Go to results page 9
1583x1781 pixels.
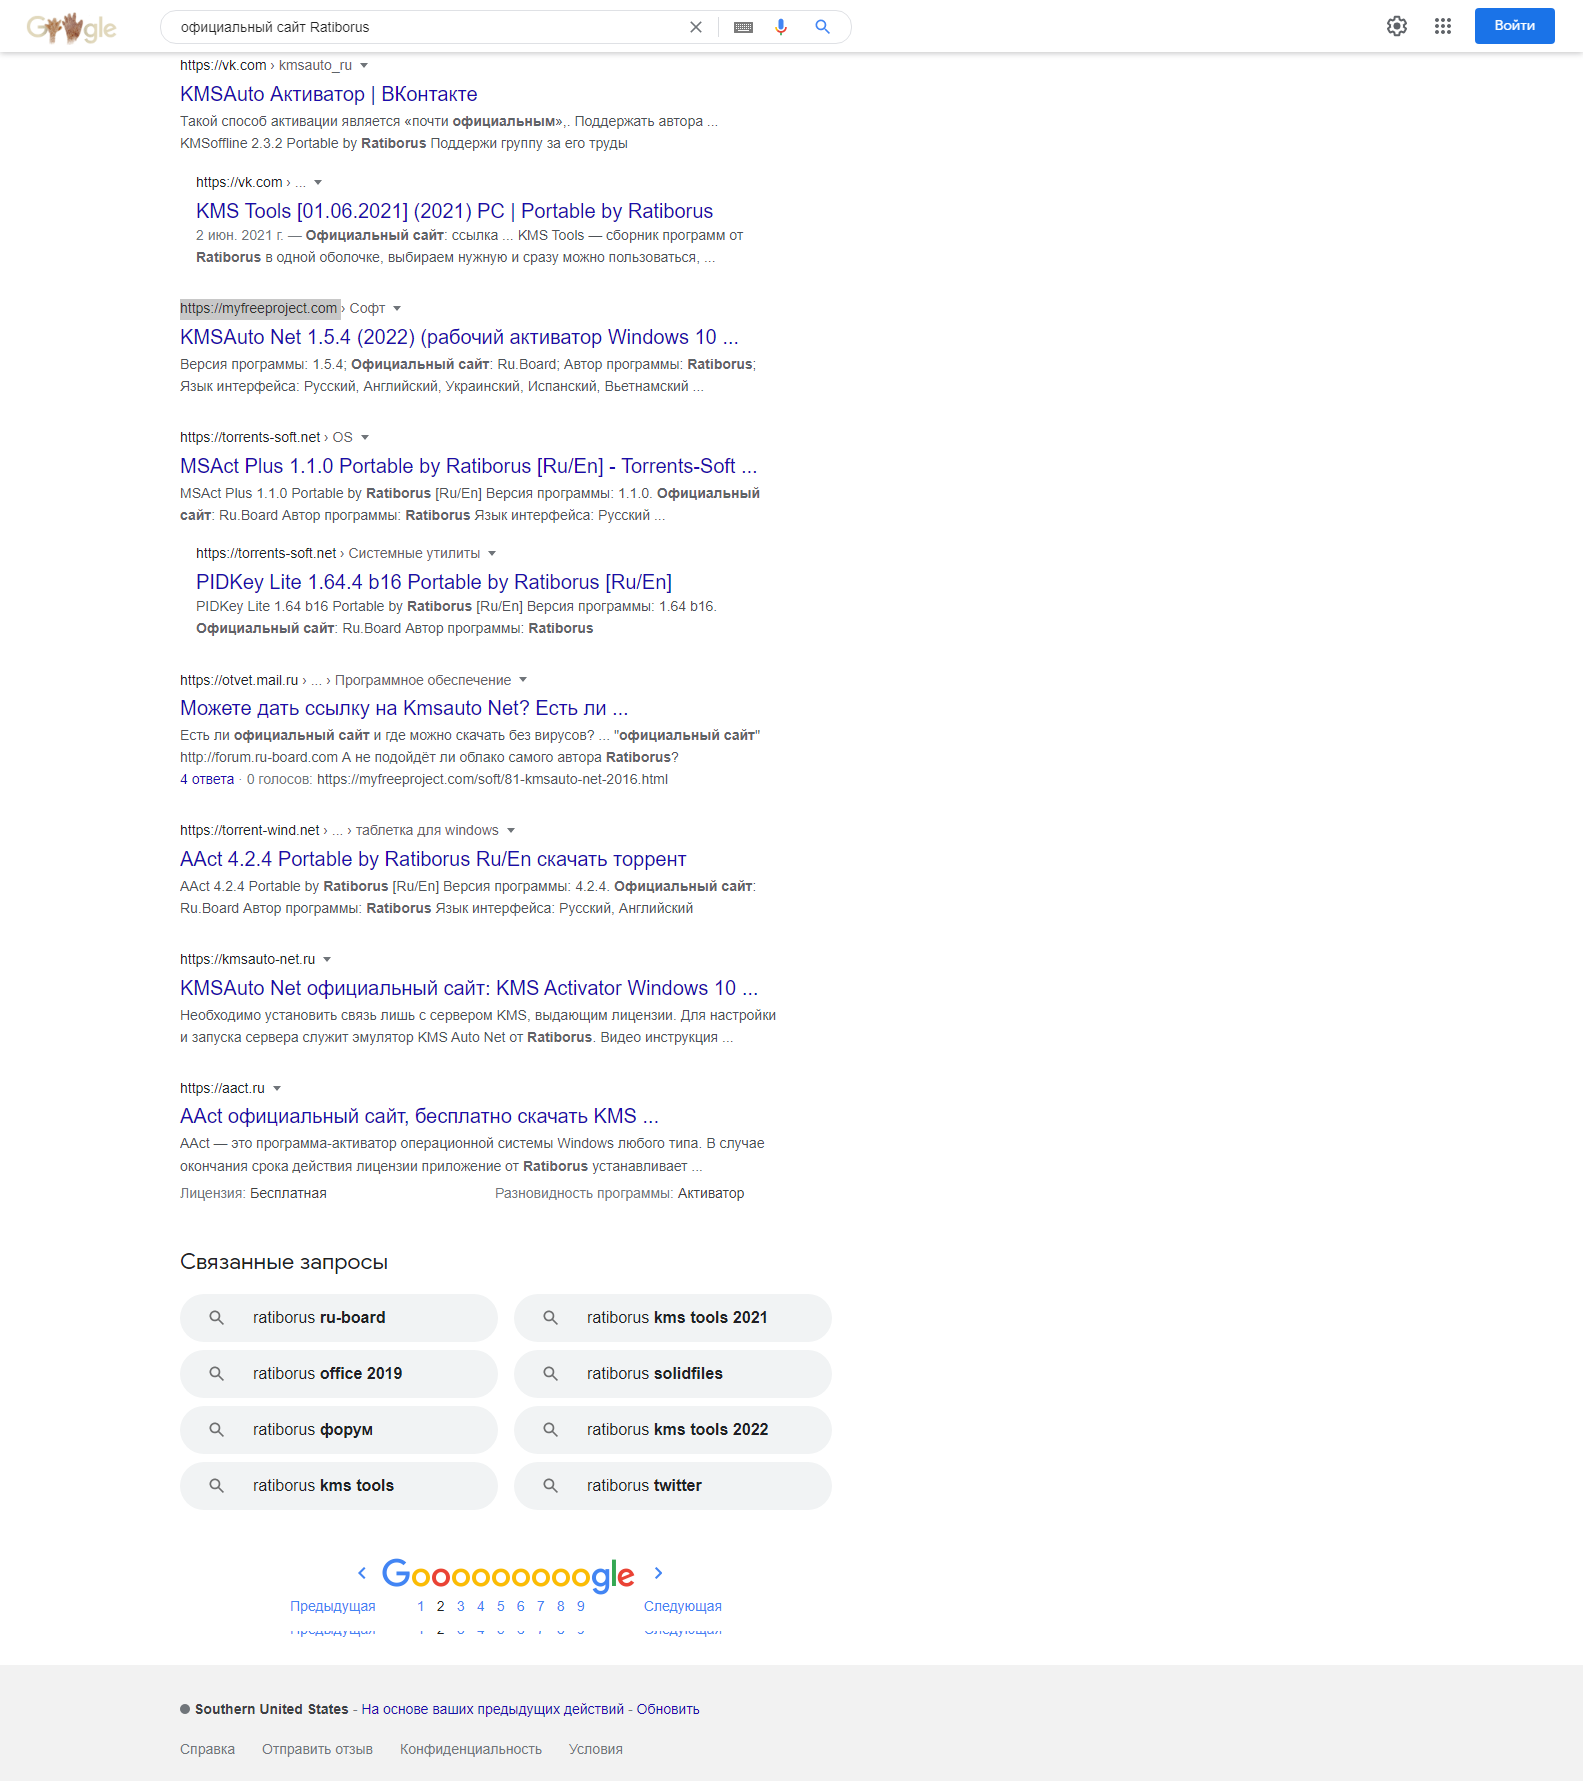[581, 1607]
